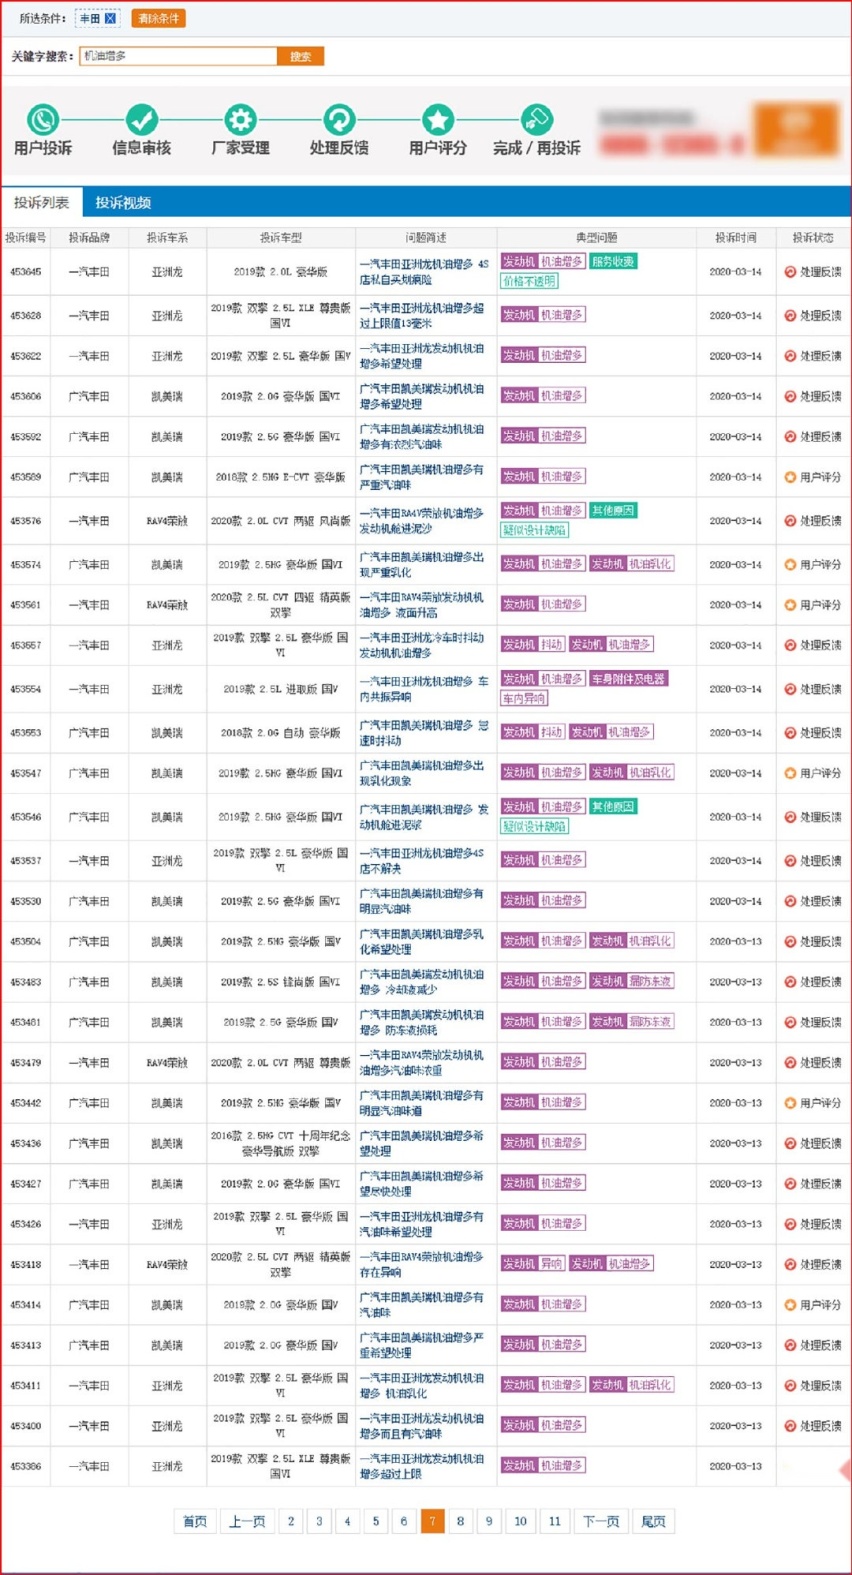Screen dimensions: 852x1575
Task: Open complaint 453576 problem description link
Action: point(424,521)
